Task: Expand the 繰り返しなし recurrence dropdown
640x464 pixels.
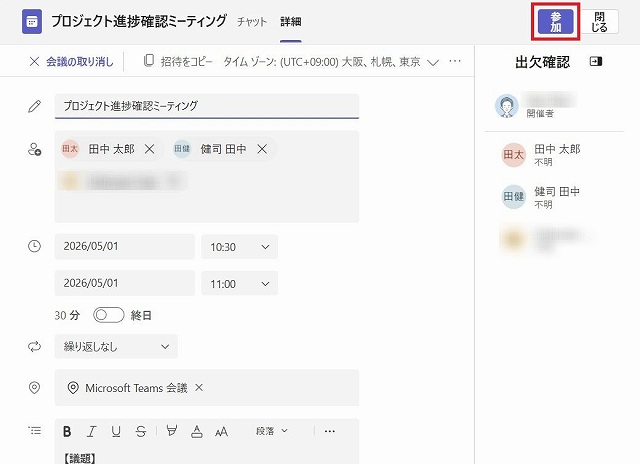Action: (116, 347)
